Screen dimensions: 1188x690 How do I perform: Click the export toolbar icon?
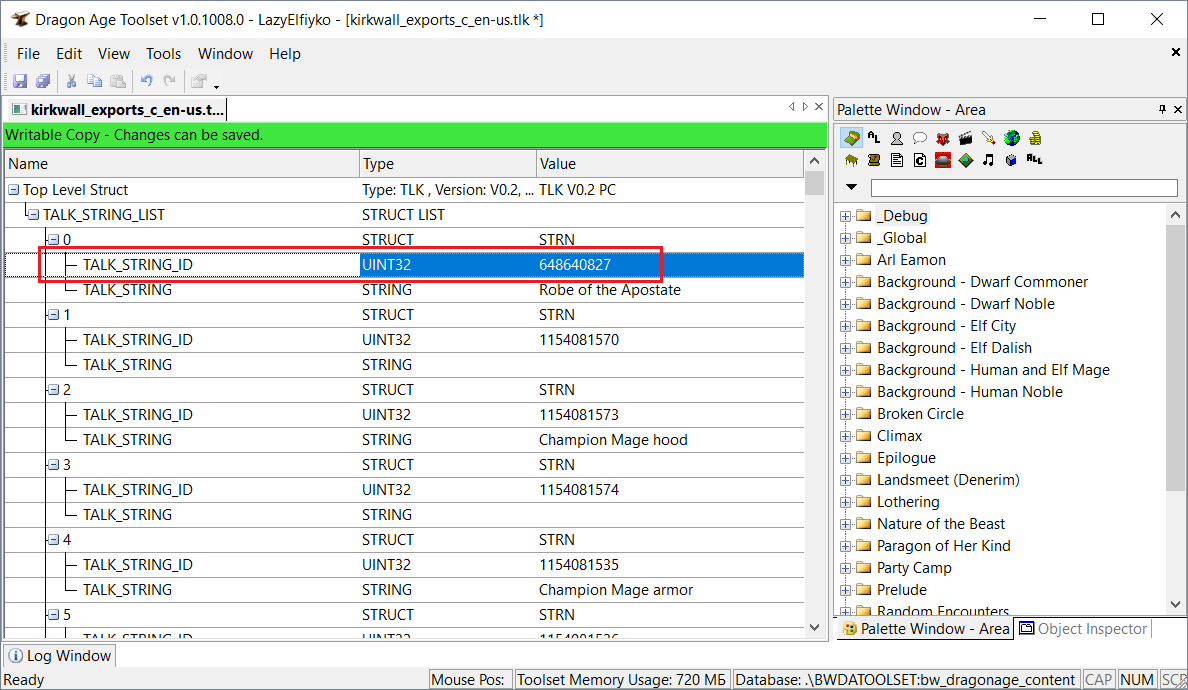click(x=199, y=81)
